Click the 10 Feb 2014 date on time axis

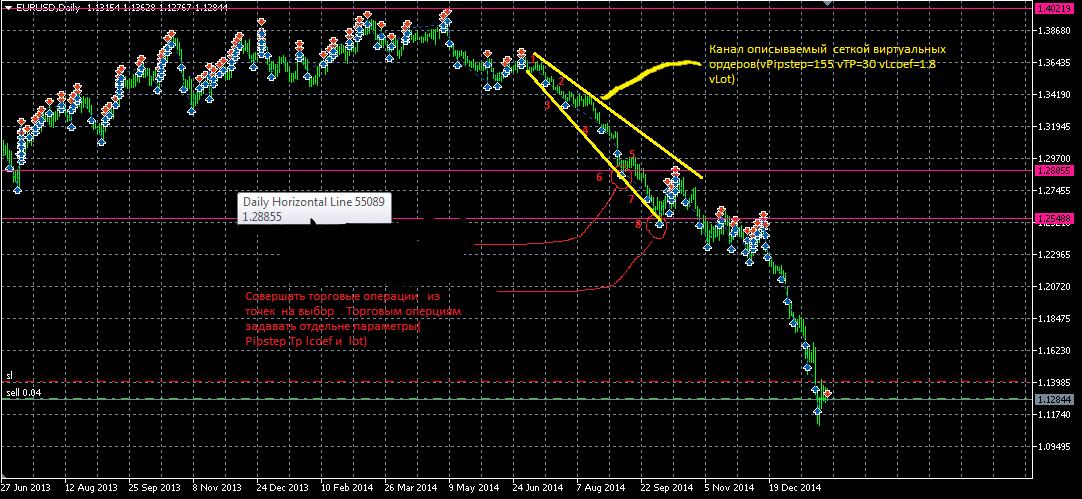pos(347,487)
